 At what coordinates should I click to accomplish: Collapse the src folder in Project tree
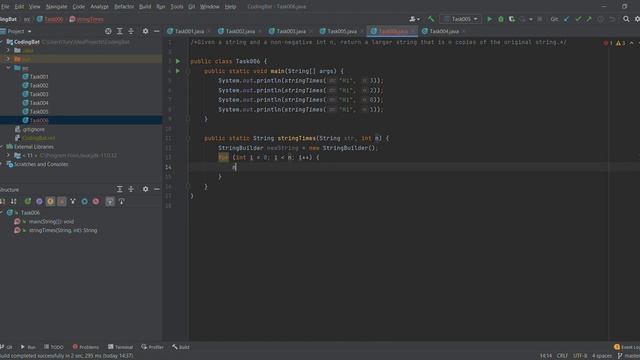coord(8,68)
